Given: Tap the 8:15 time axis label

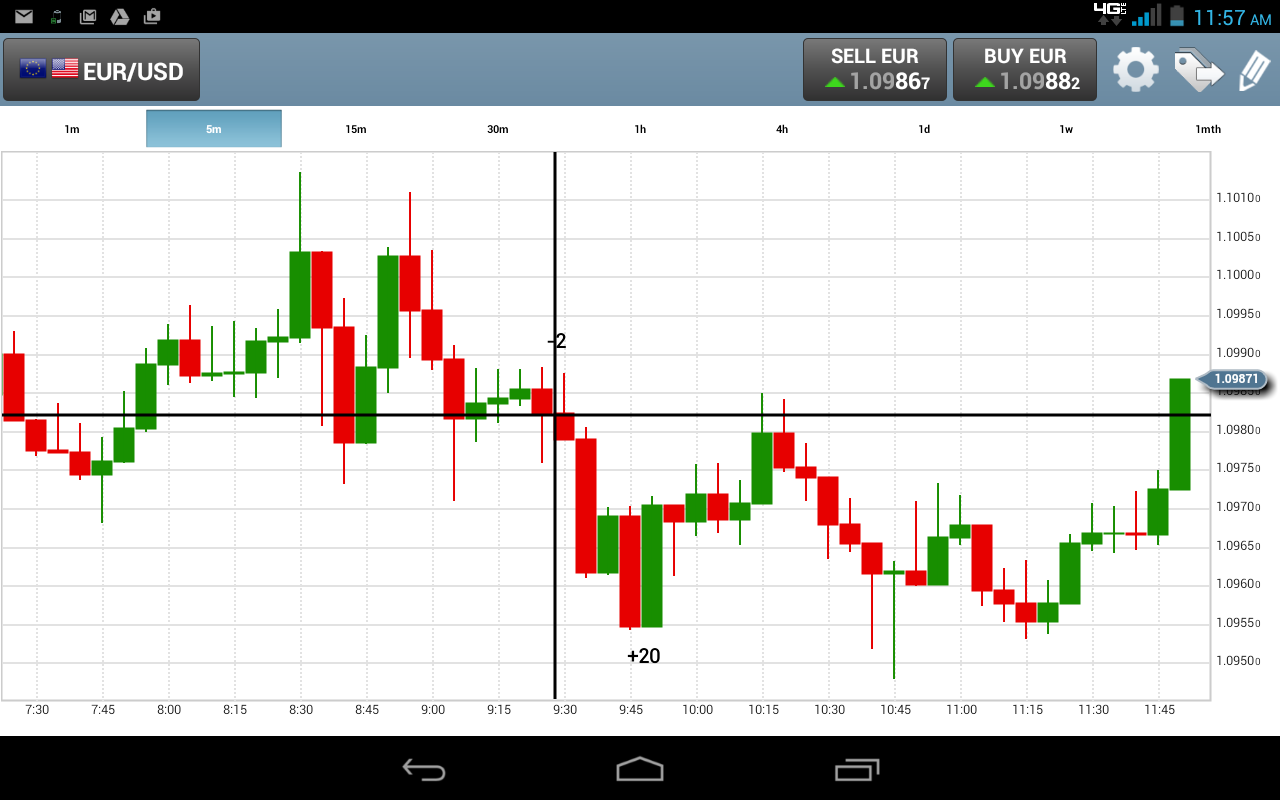Looking at the screenshot, I should click(x=235, y=710).
